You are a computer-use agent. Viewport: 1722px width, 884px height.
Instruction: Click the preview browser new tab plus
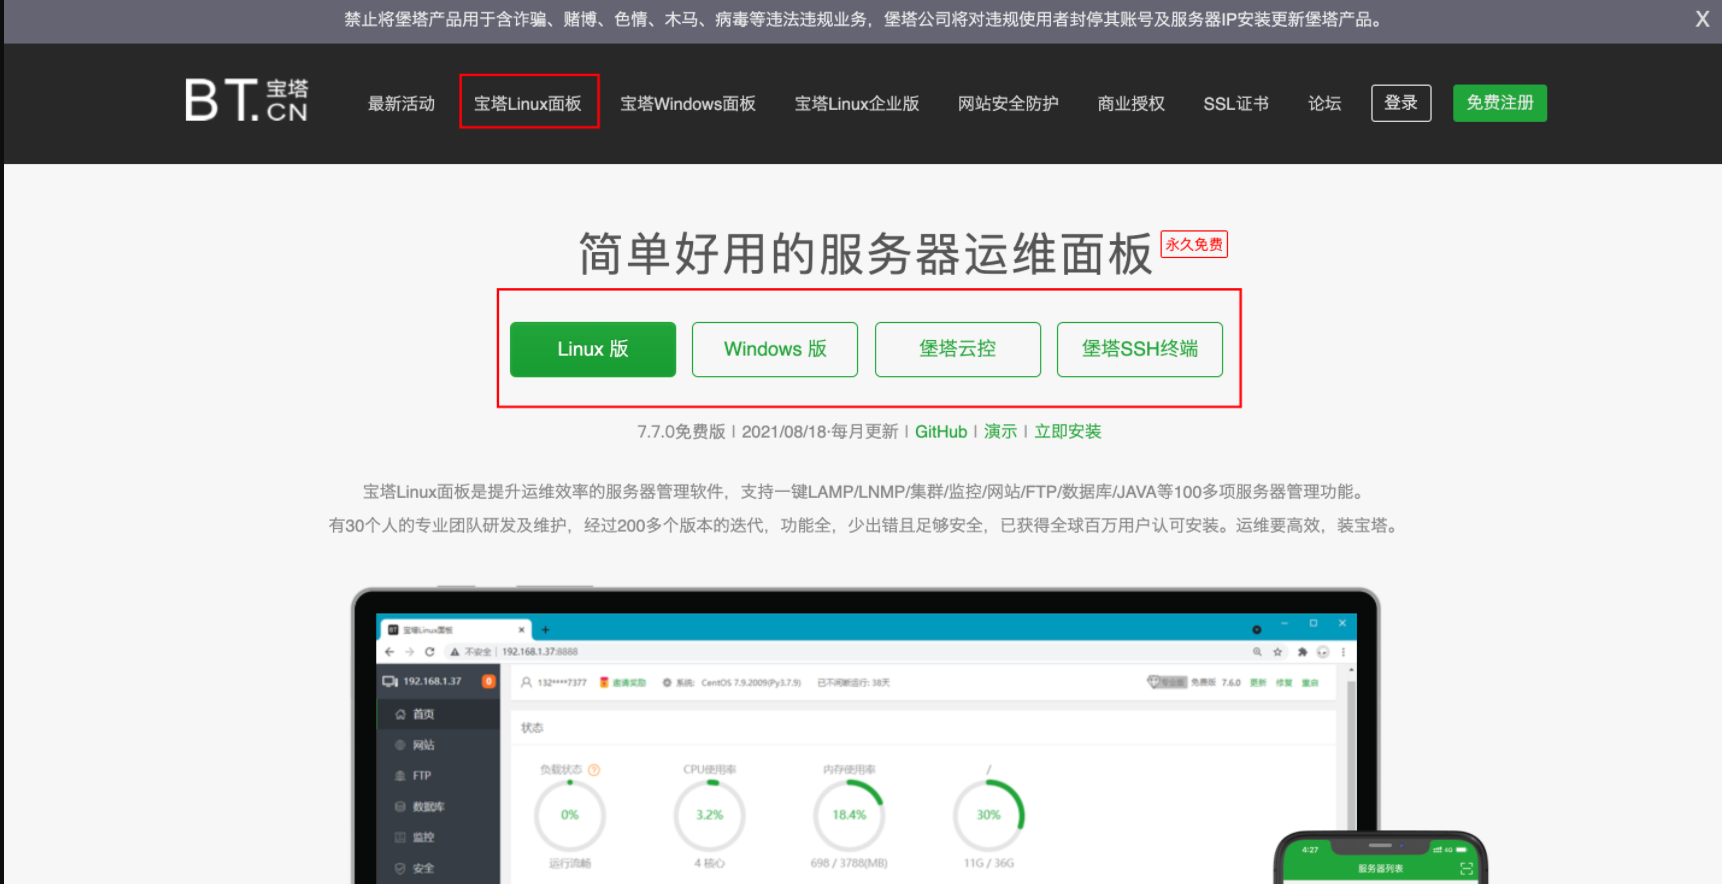coord(546,630)
